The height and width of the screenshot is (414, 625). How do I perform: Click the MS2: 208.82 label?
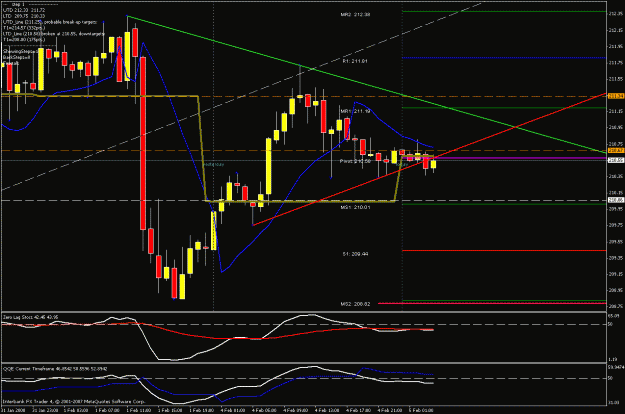coord(355,304)
